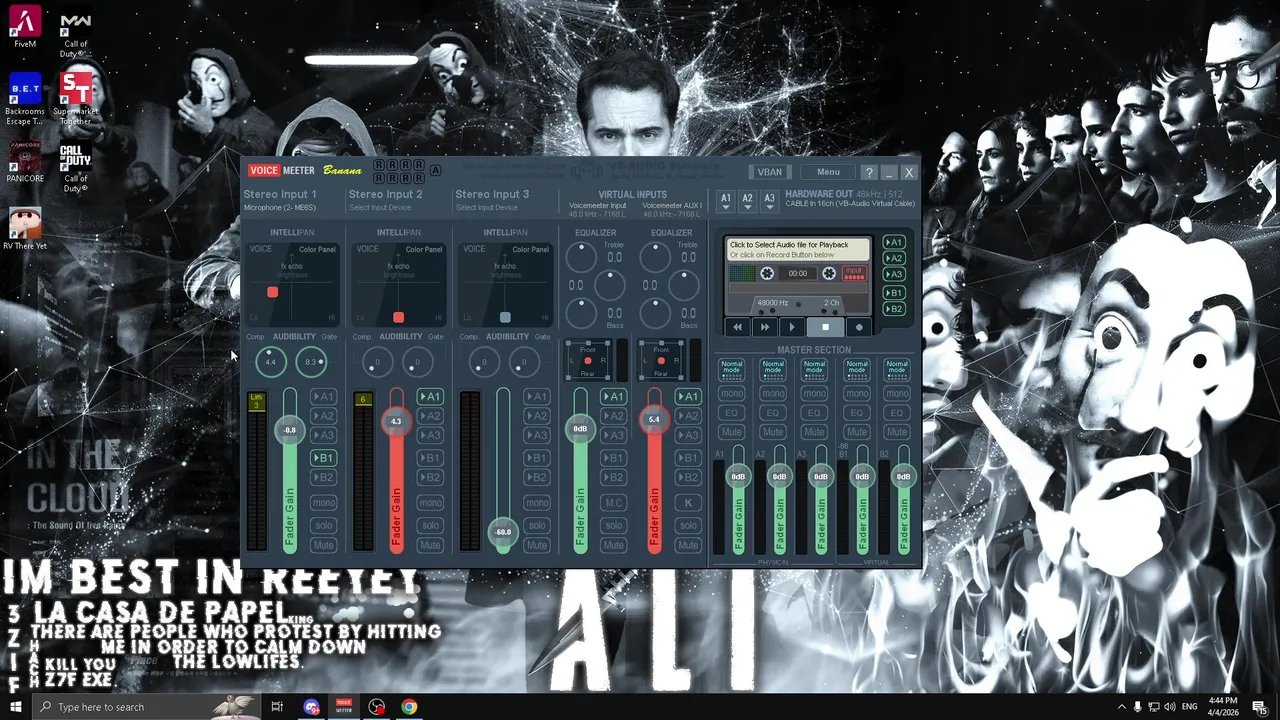The width and height of the screenshot is (1280, 720).
Task: Click Voicemeeter AUX Front/Rear pan box
Action: pyautogui.click(x=661, y=360)
